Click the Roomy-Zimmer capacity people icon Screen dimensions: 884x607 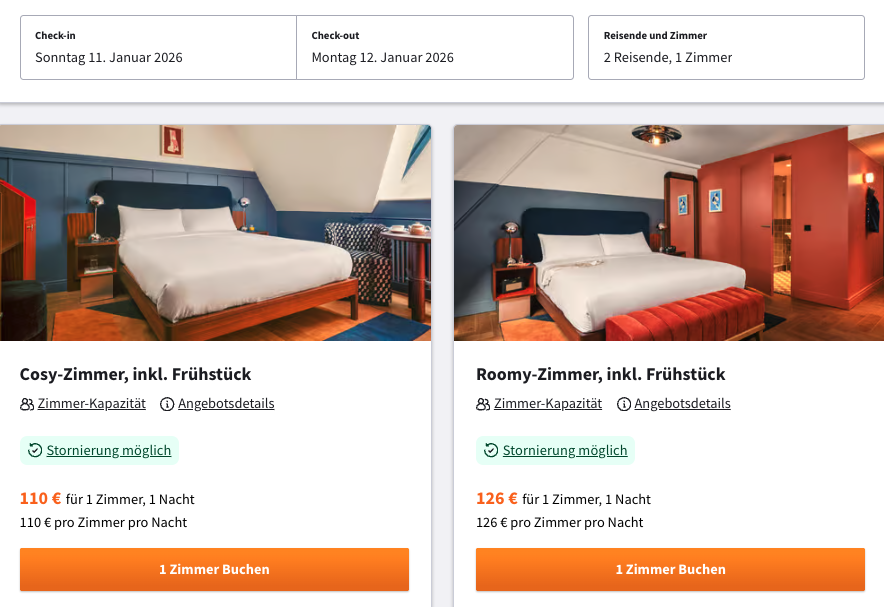(483, 404)
